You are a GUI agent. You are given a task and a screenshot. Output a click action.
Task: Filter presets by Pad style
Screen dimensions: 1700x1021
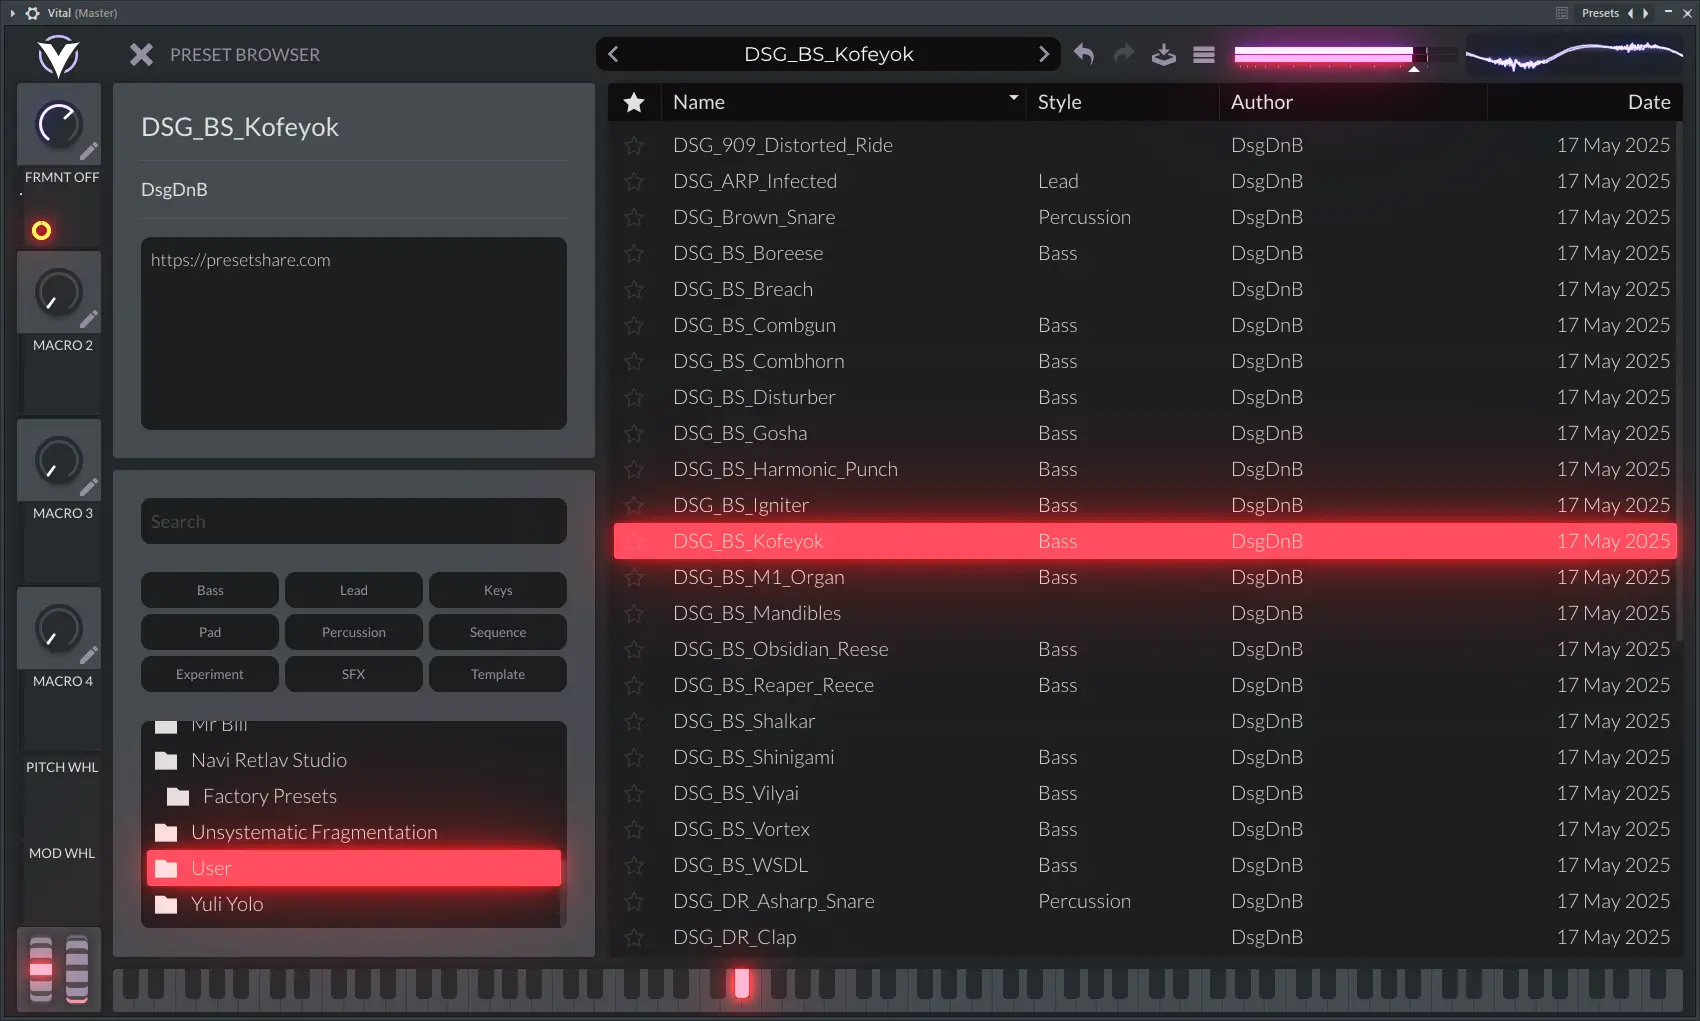(210, 632)
